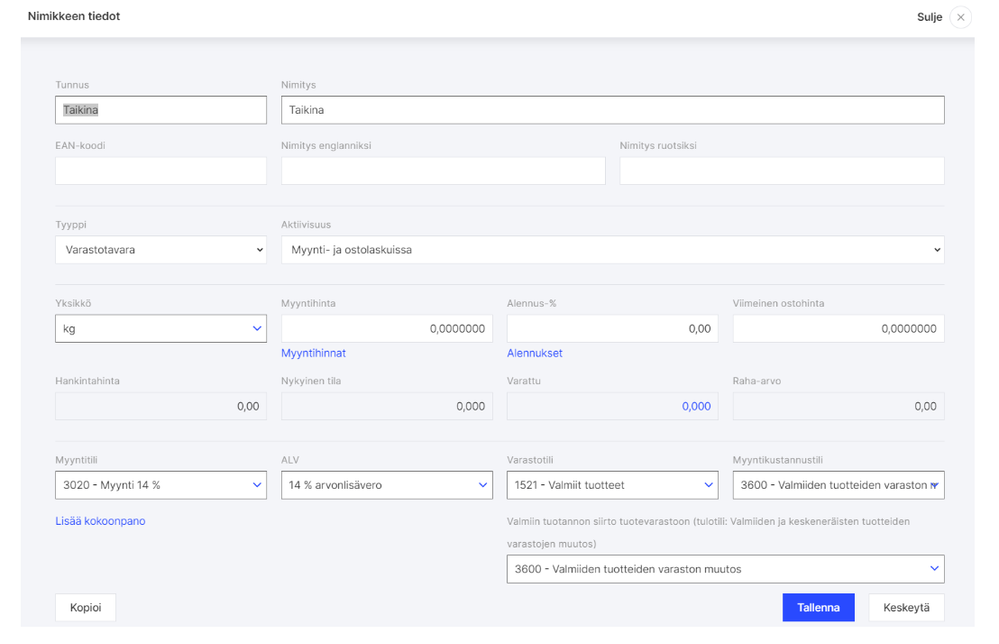The image size is (999, 644).
Task: Expand the Myyntitili account dropdown
Action: click(x=160, y=485)
